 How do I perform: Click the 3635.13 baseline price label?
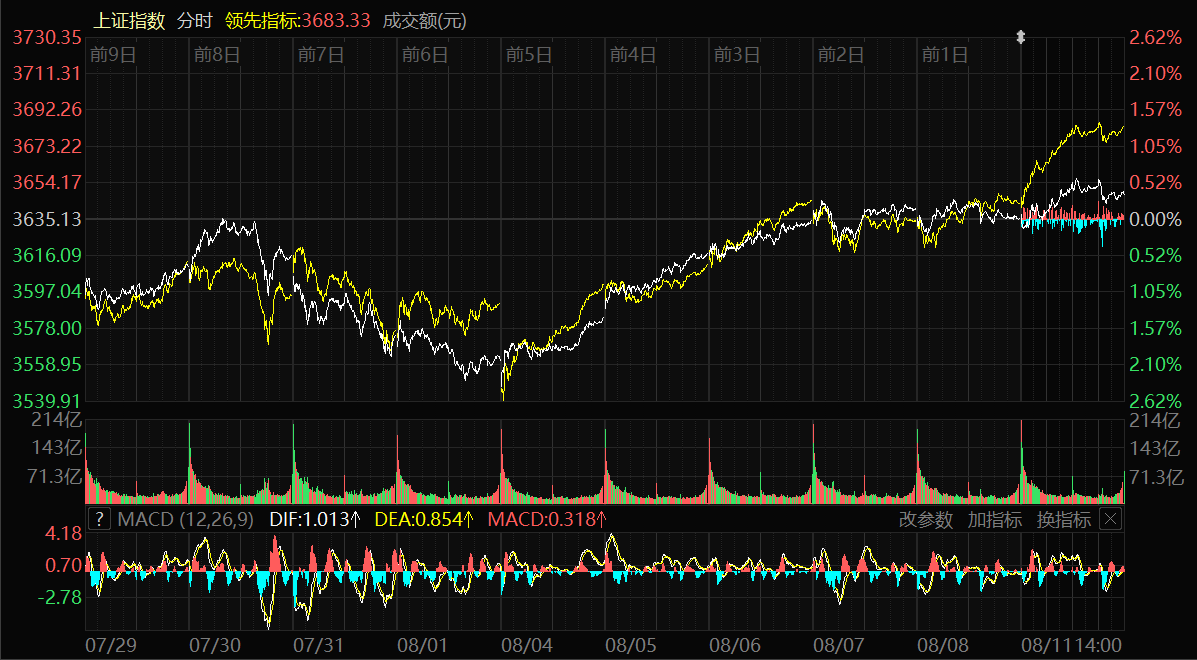(x=47, y=219)
